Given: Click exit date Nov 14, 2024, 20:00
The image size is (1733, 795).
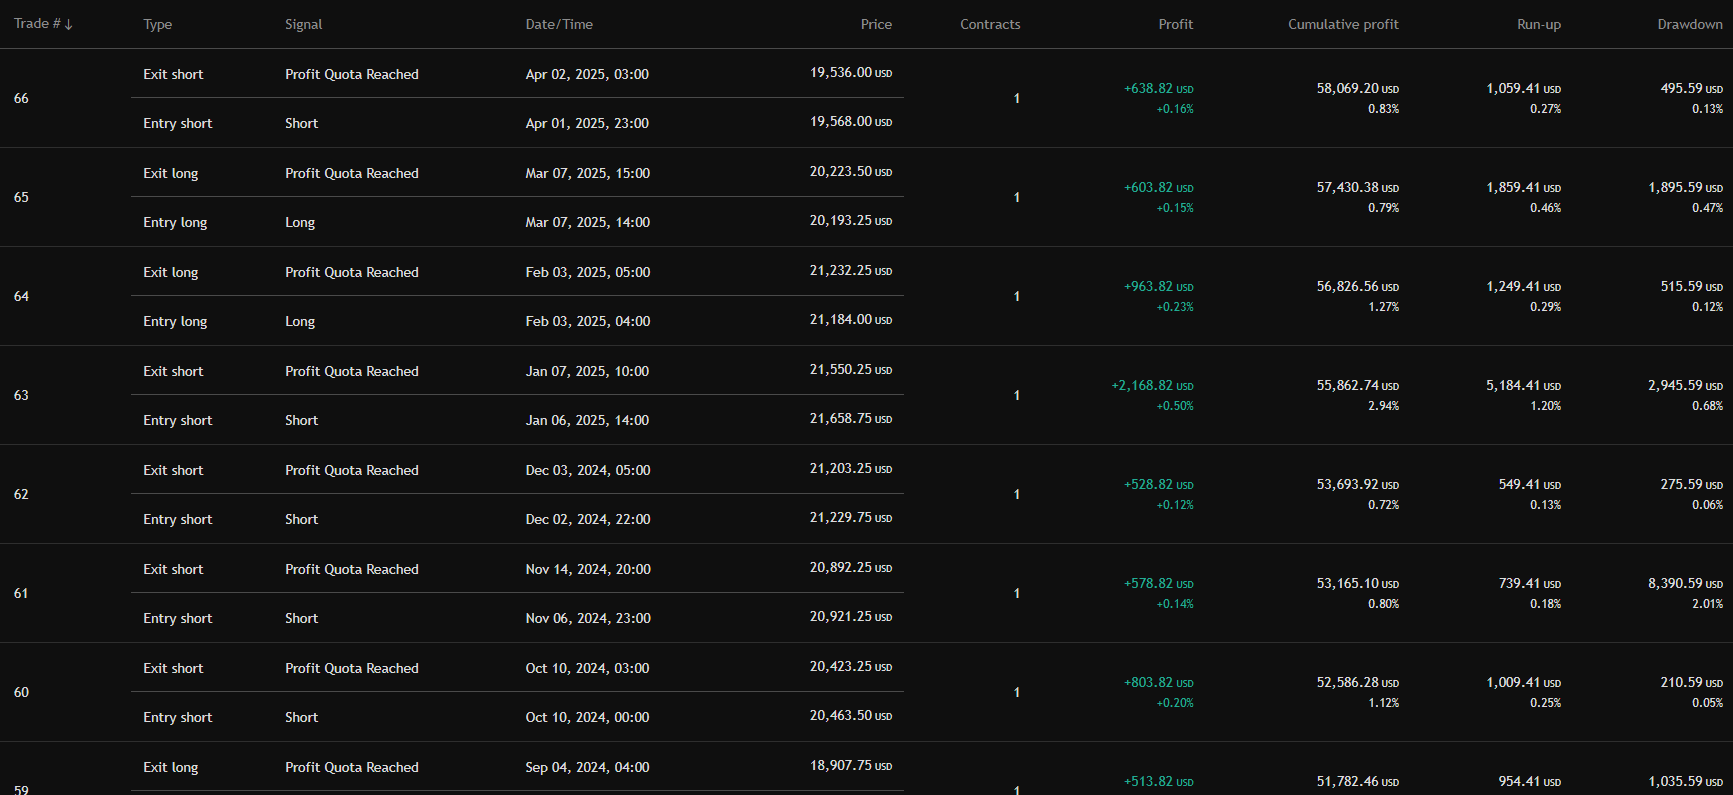Looking at the screenshot, I should [588, 569].
